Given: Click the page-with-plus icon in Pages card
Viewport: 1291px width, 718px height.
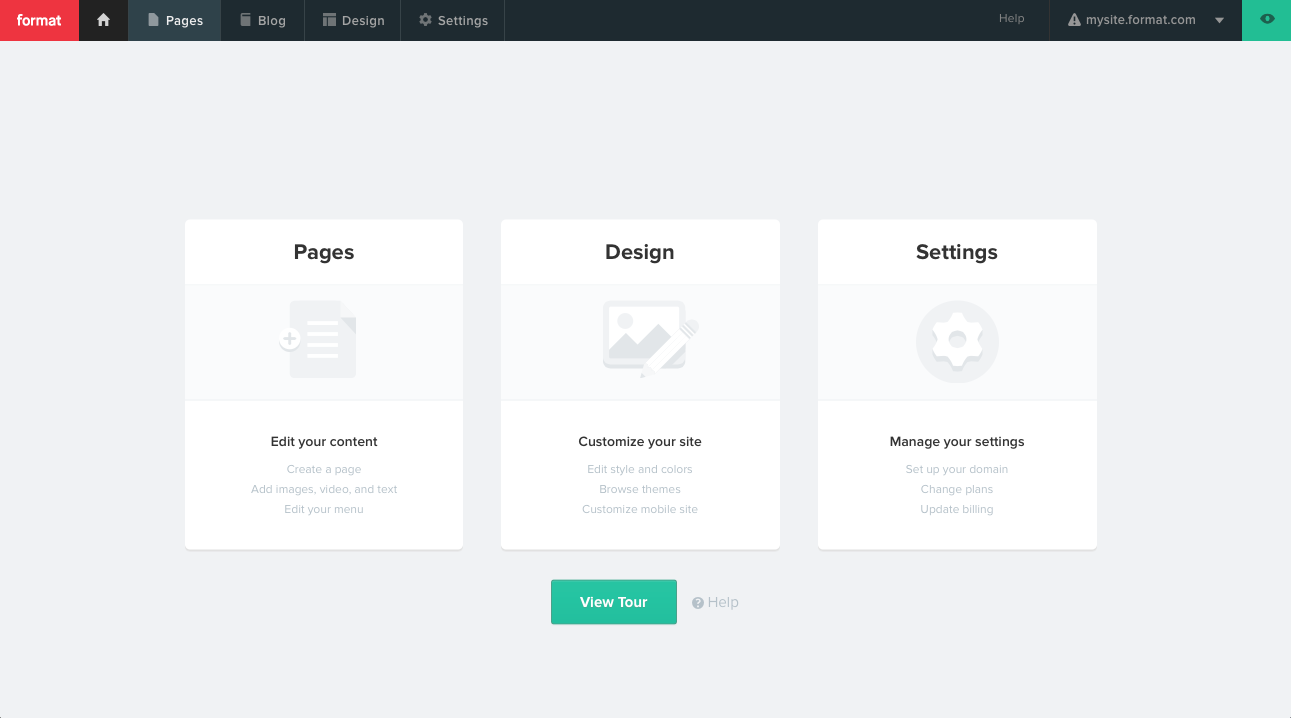Looking at the screenshot, I should 319,340.
